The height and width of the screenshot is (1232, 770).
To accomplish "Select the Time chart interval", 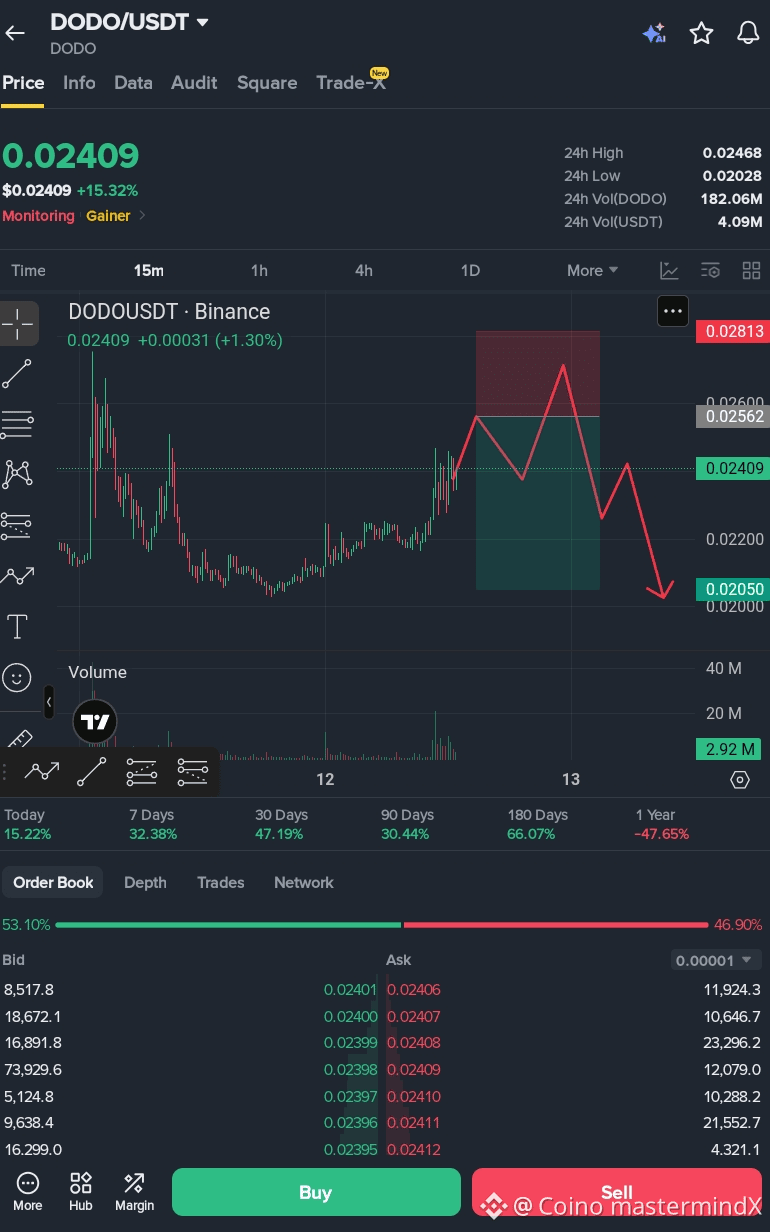I will [28, 271].
